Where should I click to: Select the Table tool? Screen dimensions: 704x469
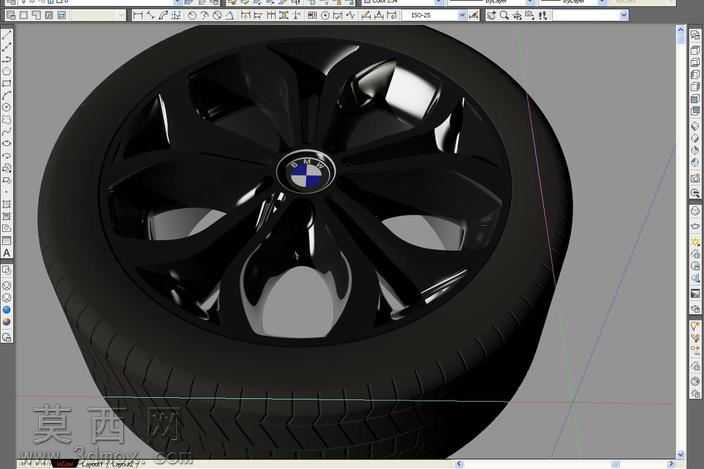pos(7,241)
